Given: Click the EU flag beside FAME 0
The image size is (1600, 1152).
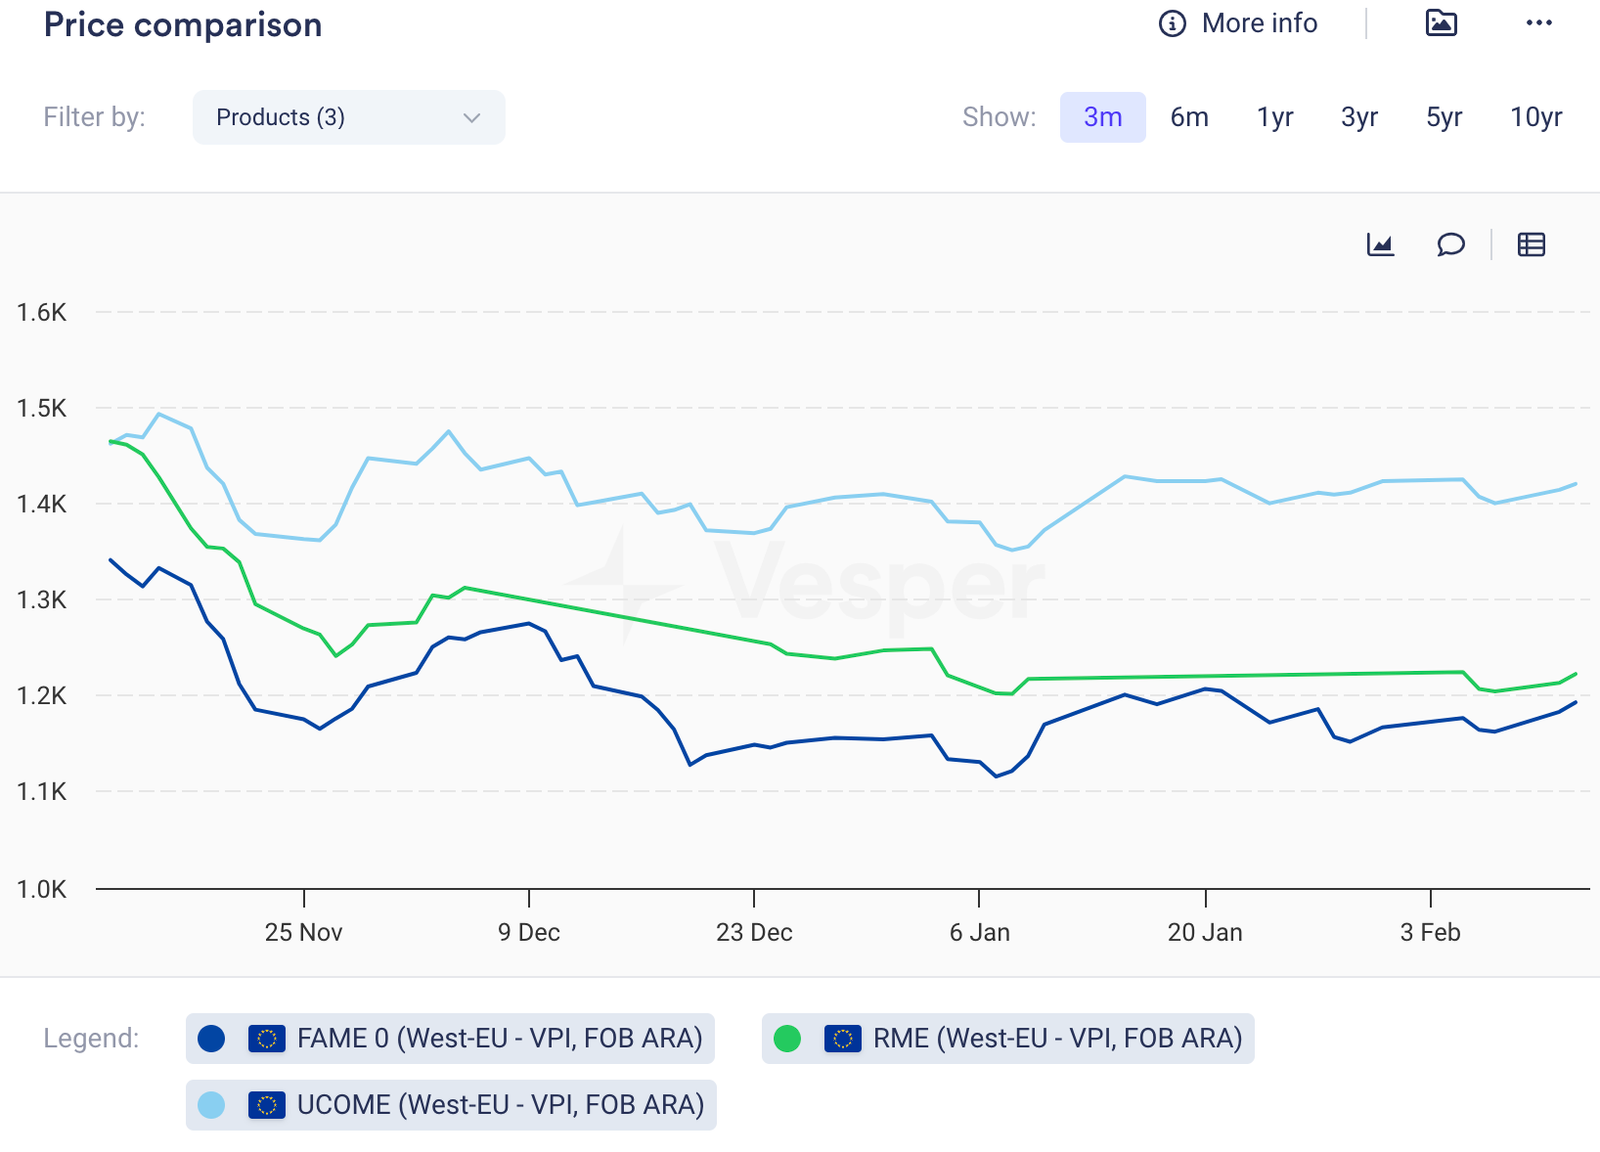Looking at the screenshot, I should click(x=266, y=1039).
